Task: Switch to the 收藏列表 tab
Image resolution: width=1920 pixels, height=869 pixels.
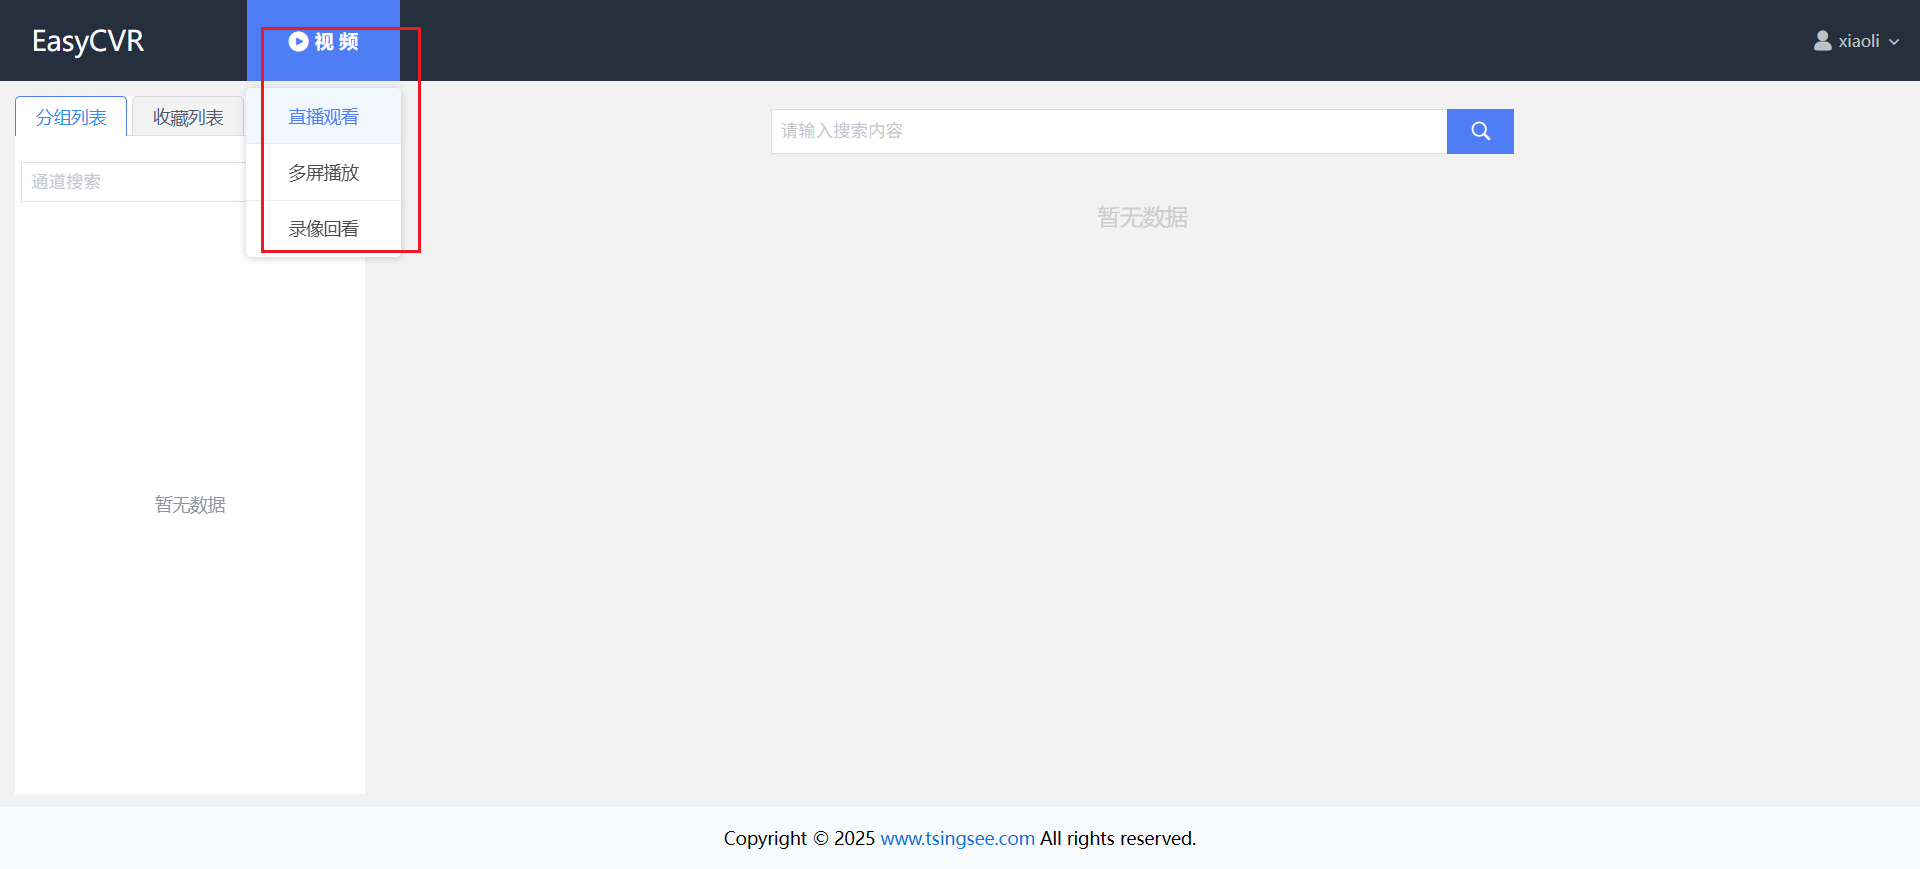Action: [x=188, y=117]
